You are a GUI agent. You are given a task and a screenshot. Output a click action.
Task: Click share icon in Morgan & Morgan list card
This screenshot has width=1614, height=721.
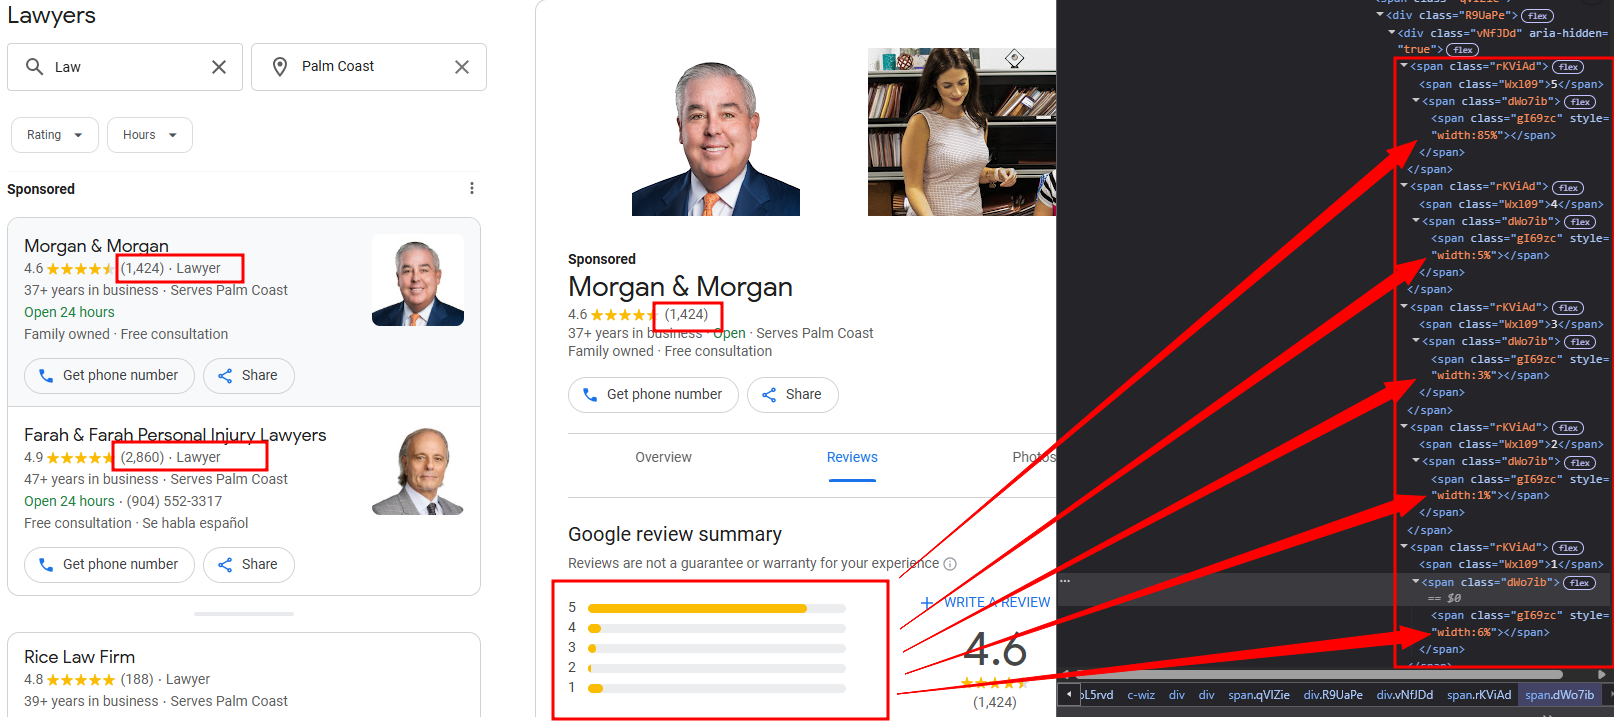(225, 376)
